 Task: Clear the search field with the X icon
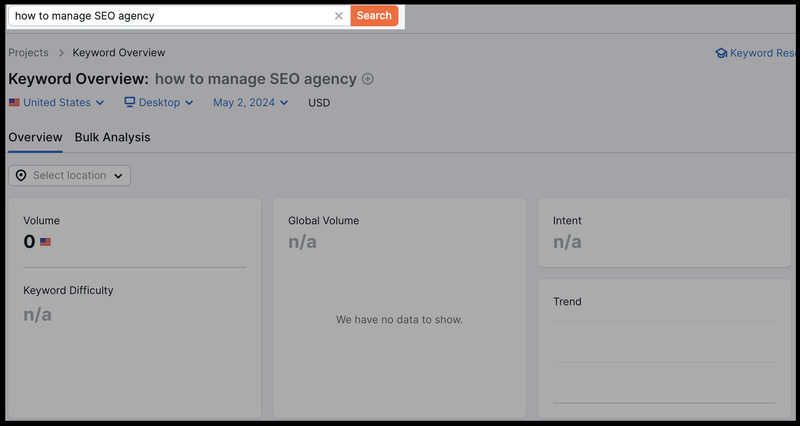pos(338,16)
